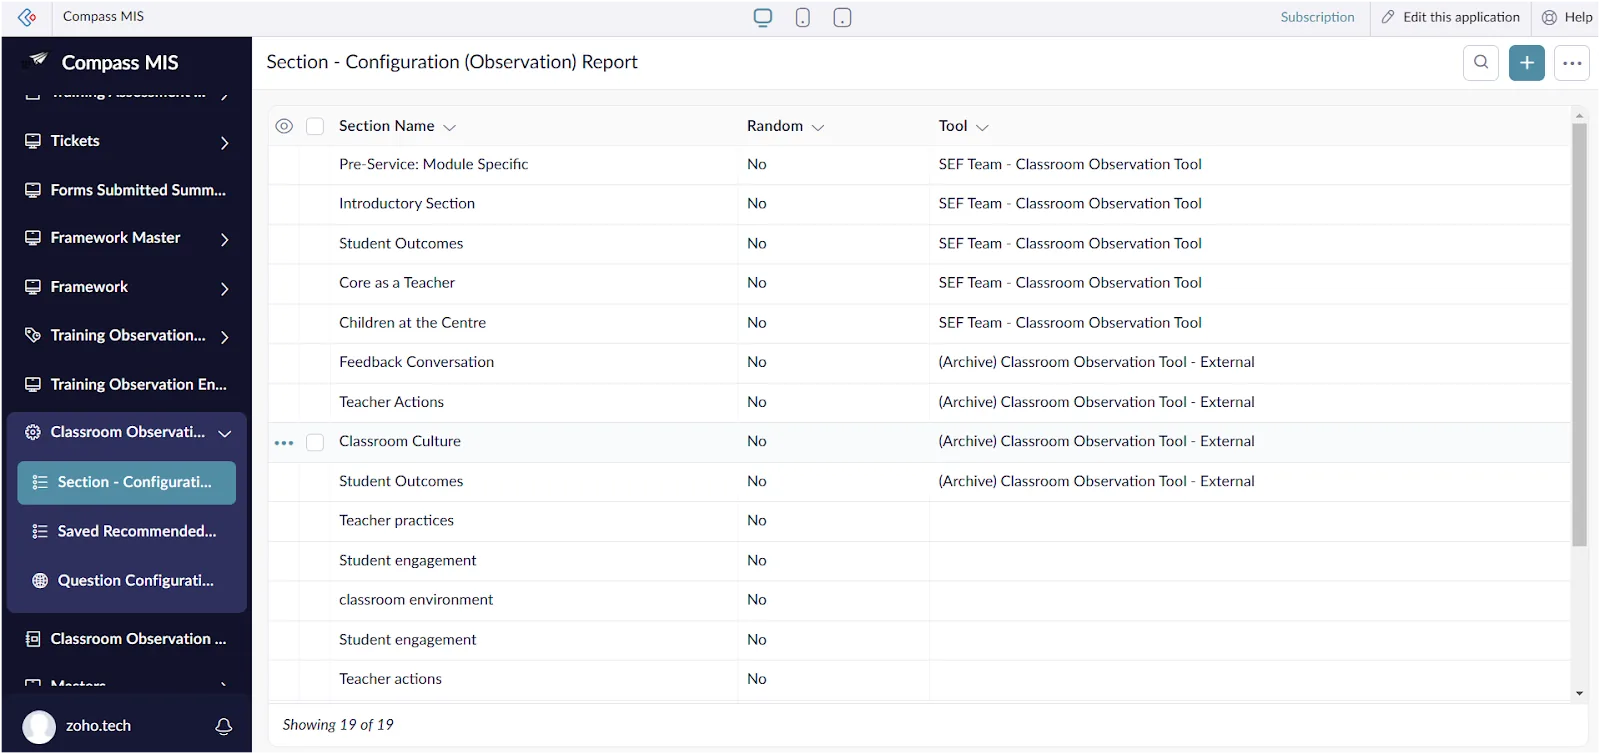
Task: Switch to desktop preview device icon
Action: point(763,17)
